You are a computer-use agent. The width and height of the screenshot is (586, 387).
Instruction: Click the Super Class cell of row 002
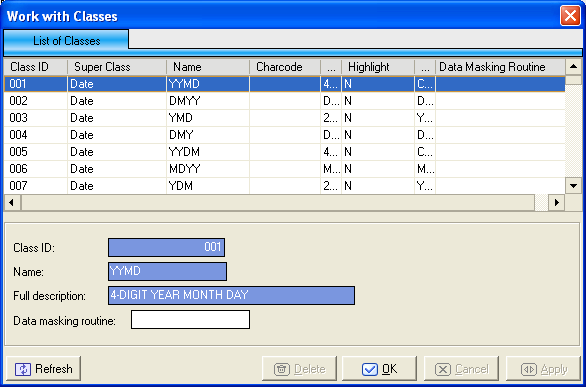coord(117,101)
